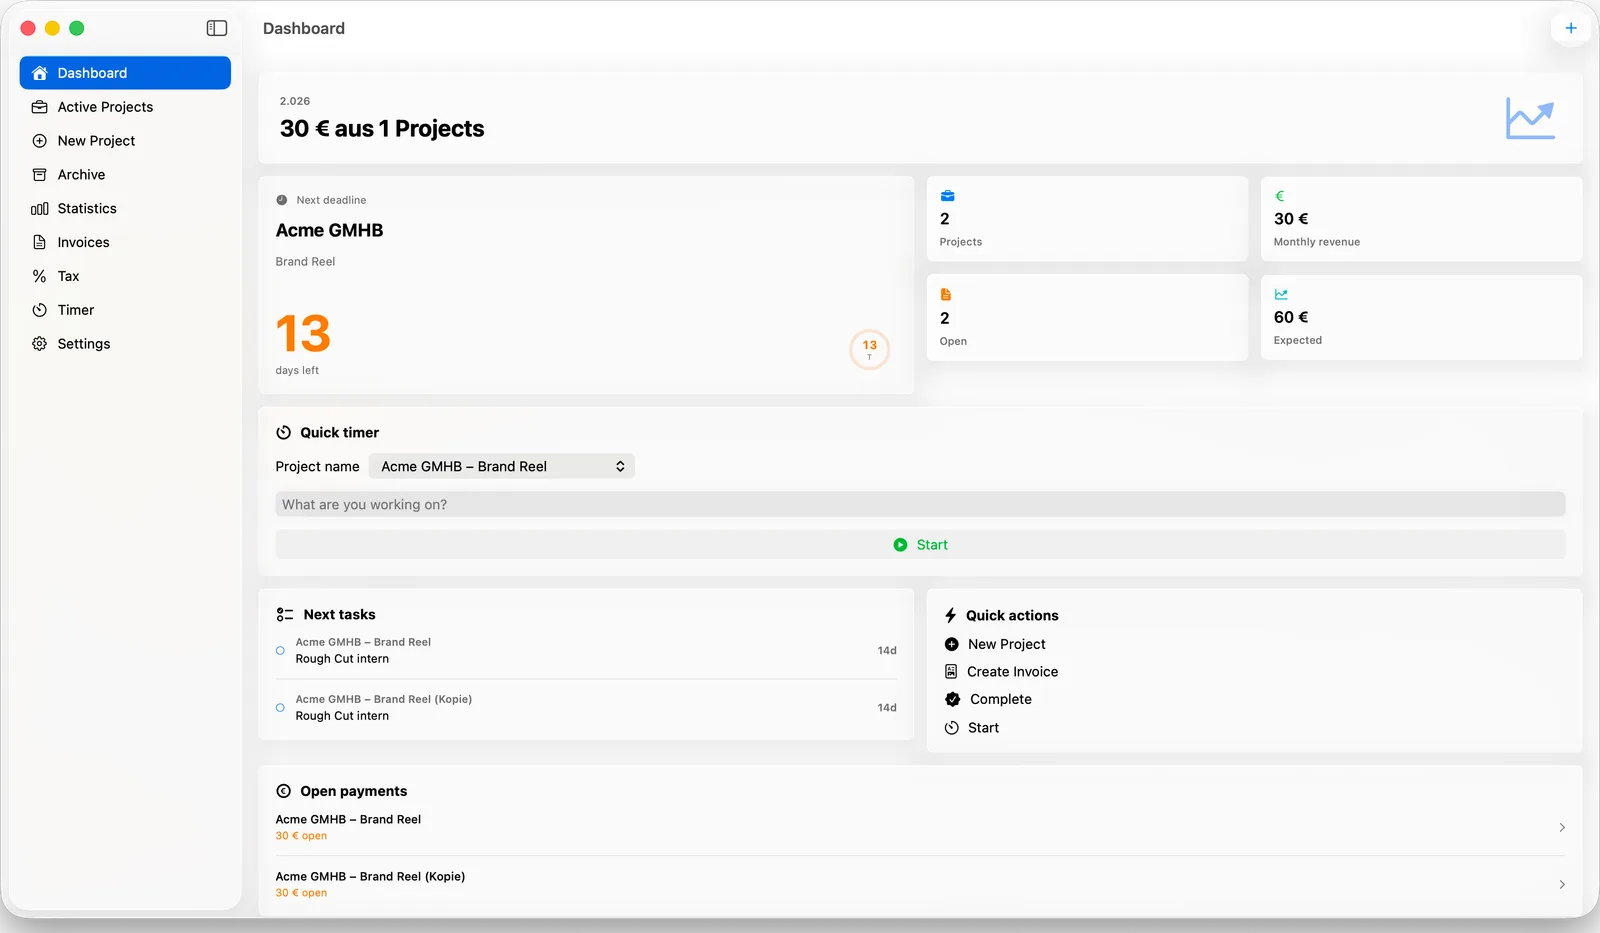The height and width of the screenshot is (933, 1600).
Task: Open the Timer page in sidebar
Action: click(125, 310)
